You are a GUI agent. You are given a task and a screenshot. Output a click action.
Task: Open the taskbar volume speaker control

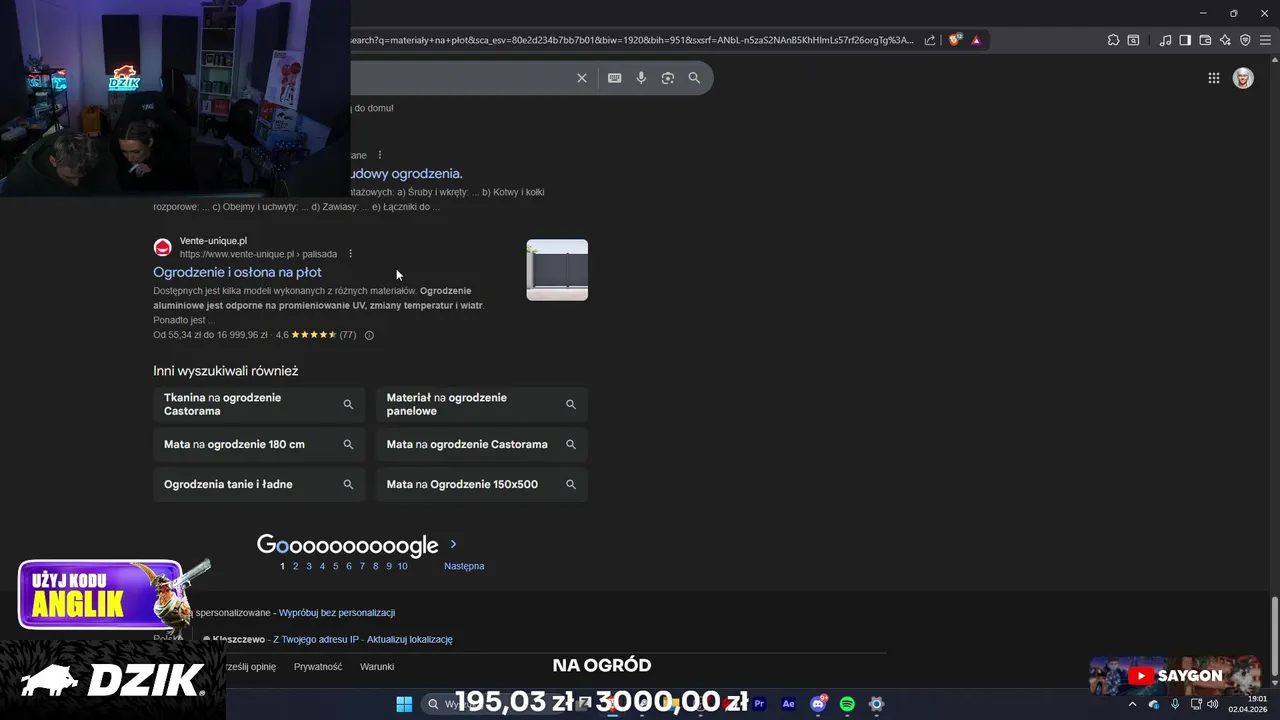(x=1213, y=704)
